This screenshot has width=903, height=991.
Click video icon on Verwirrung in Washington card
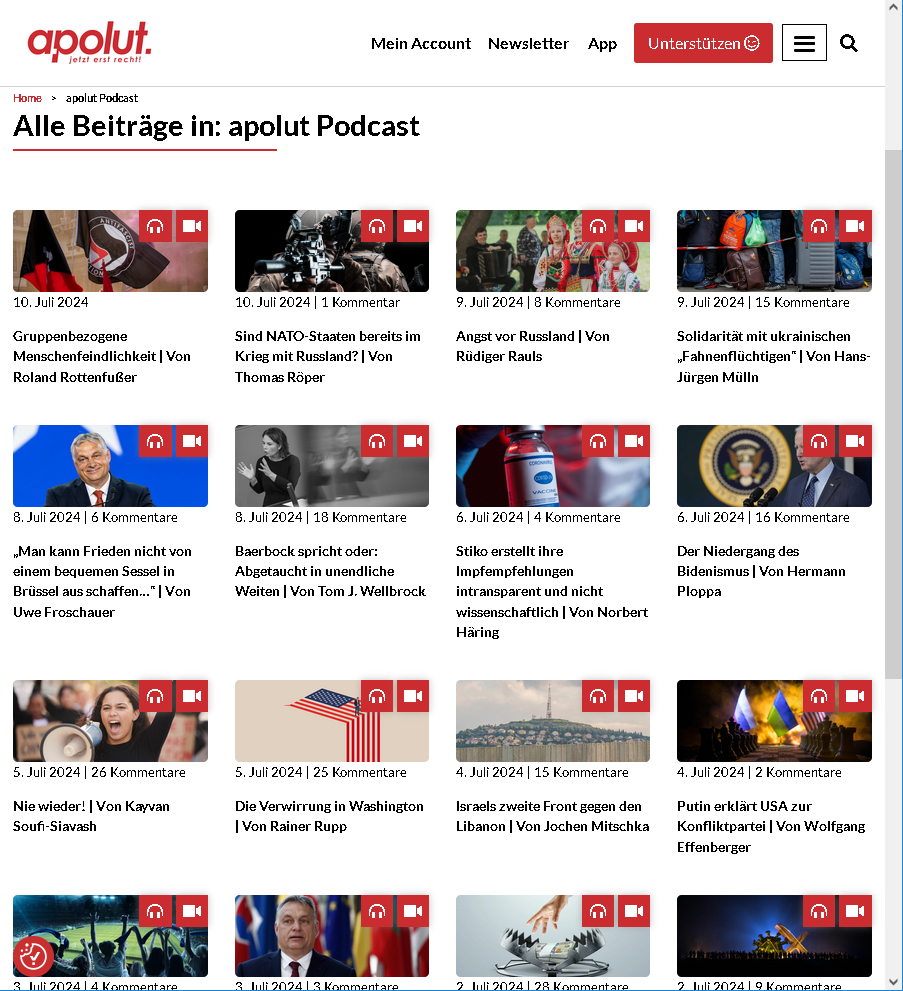(x=413, y=696)
